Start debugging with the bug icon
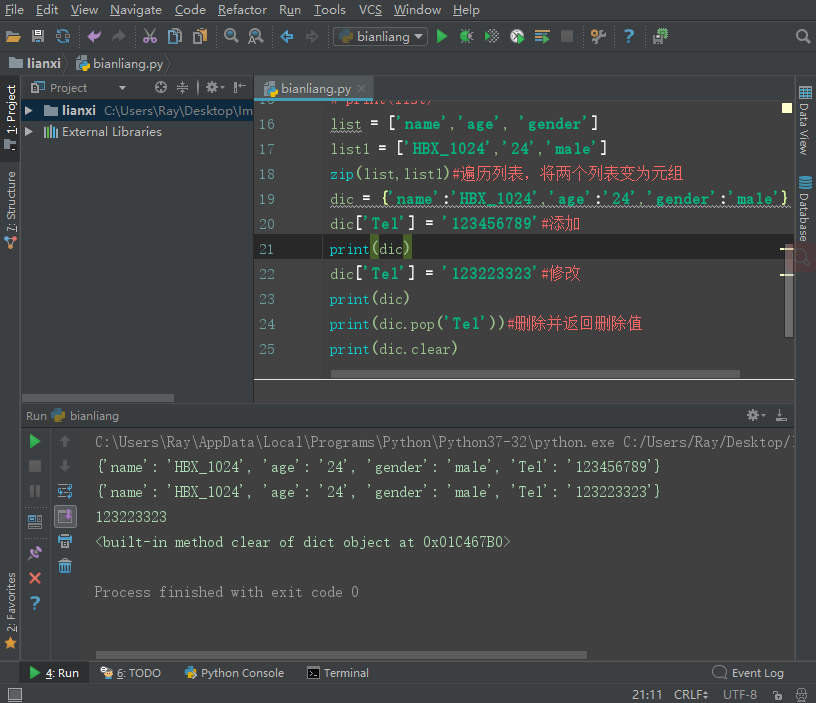Viewport: 816px width, 703px height. pyautogui.click(x=466, y=36)
